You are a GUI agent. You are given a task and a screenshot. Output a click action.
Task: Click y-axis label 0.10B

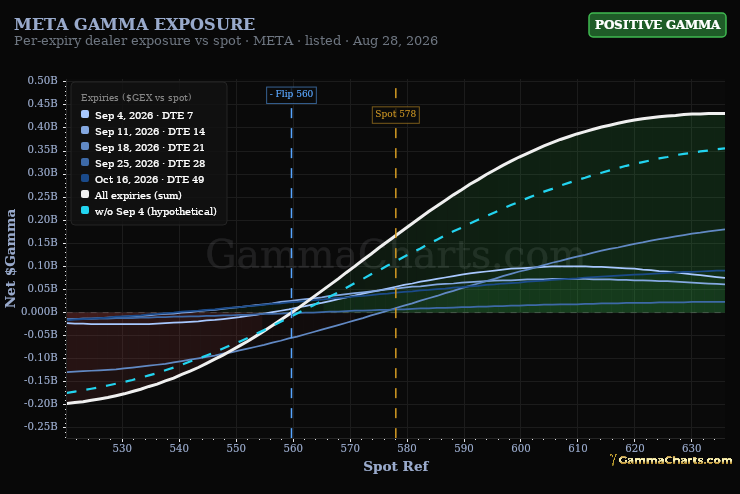point(42,266)
